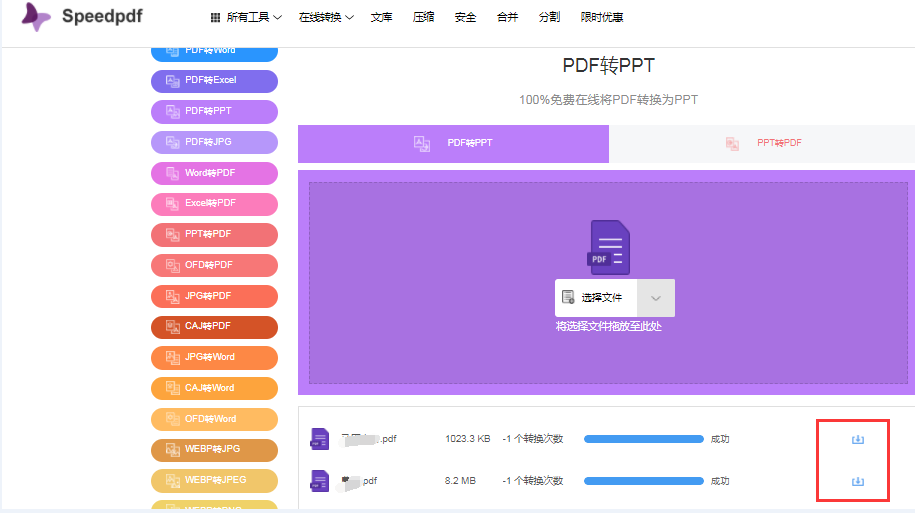Click the 8.2 MB file's document icon
This screenshot has height=513, width=915.
[x=319, y=481]
